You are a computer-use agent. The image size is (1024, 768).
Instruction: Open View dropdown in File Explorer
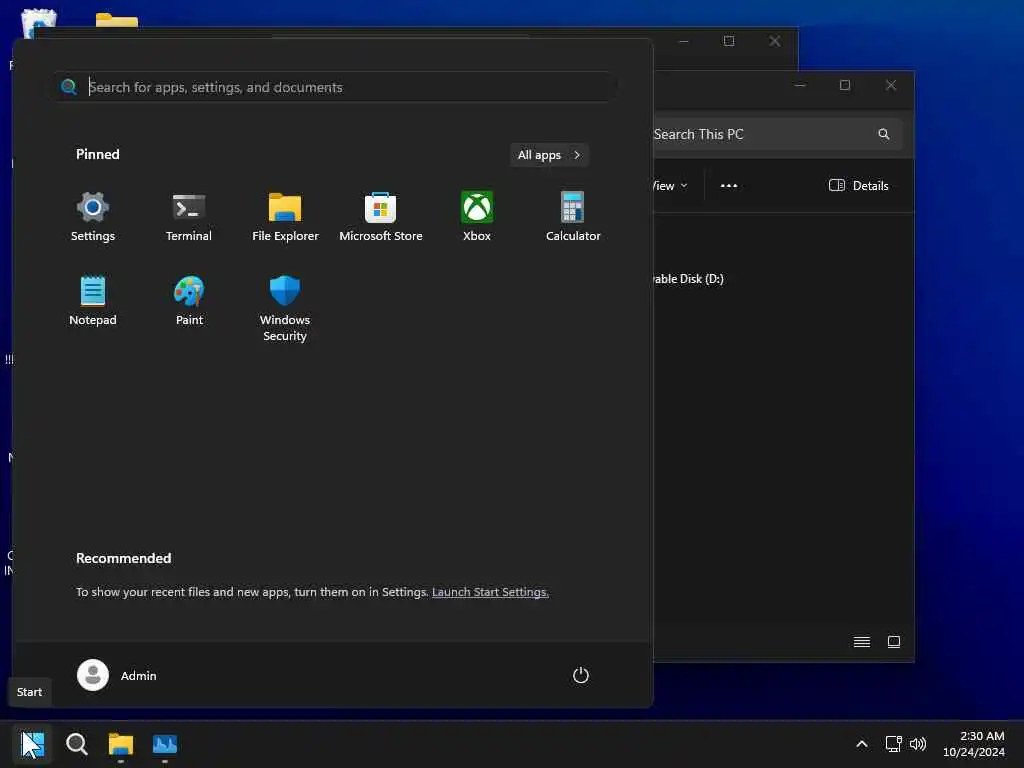point(670,185)
